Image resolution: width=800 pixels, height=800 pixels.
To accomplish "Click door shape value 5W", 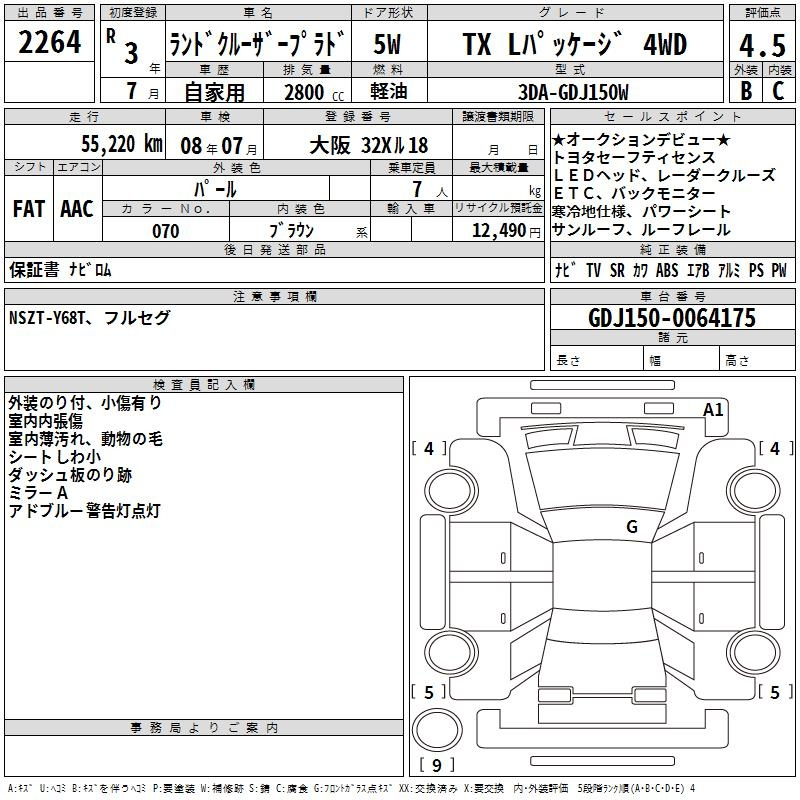I will click(x=387, y=44).
